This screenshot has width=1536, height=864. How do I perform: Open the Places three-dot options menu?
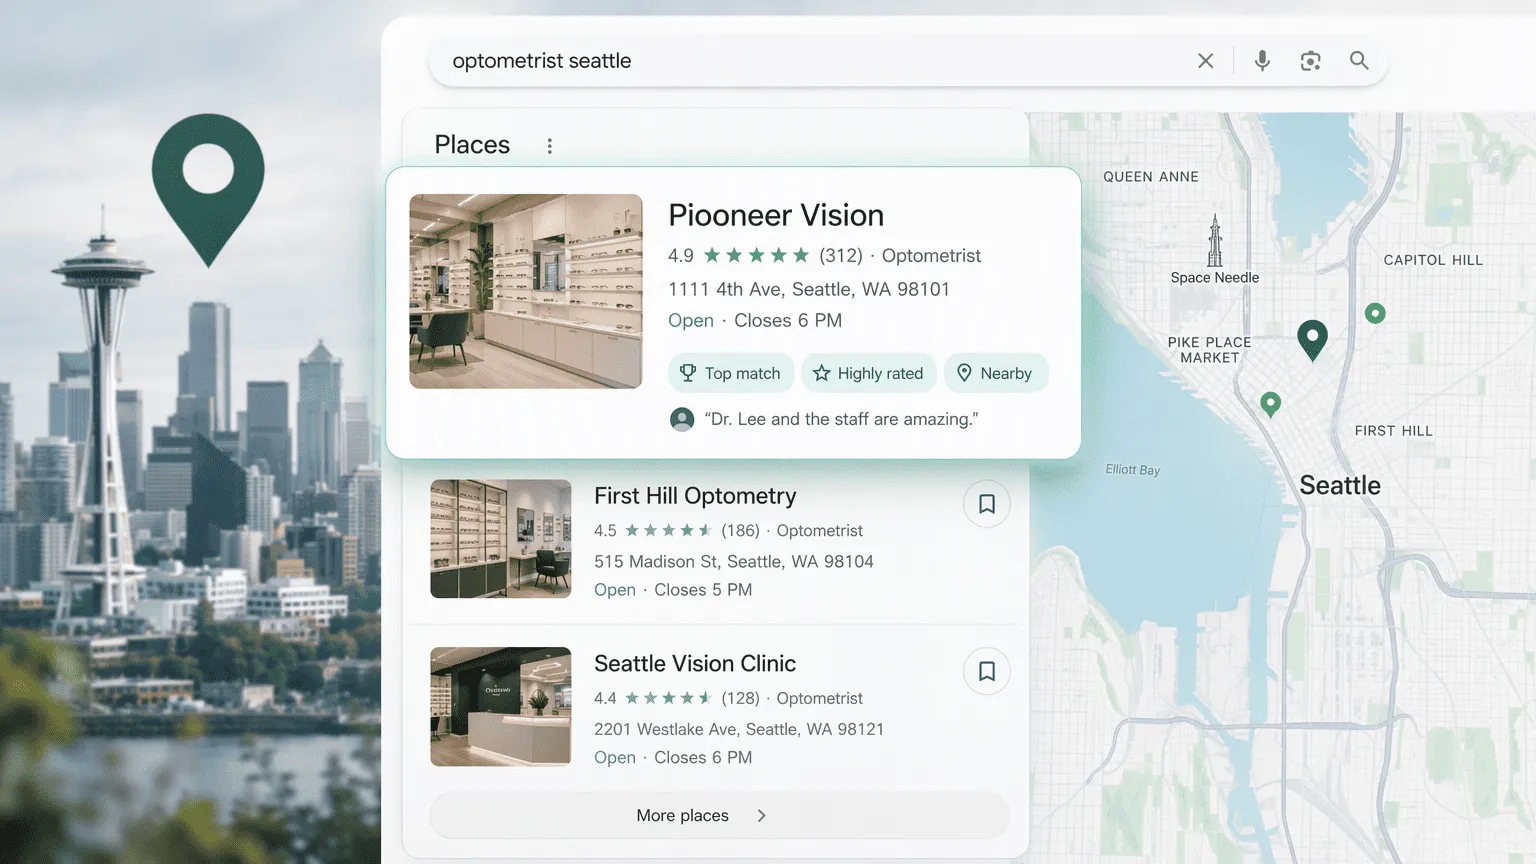(549, 146)
